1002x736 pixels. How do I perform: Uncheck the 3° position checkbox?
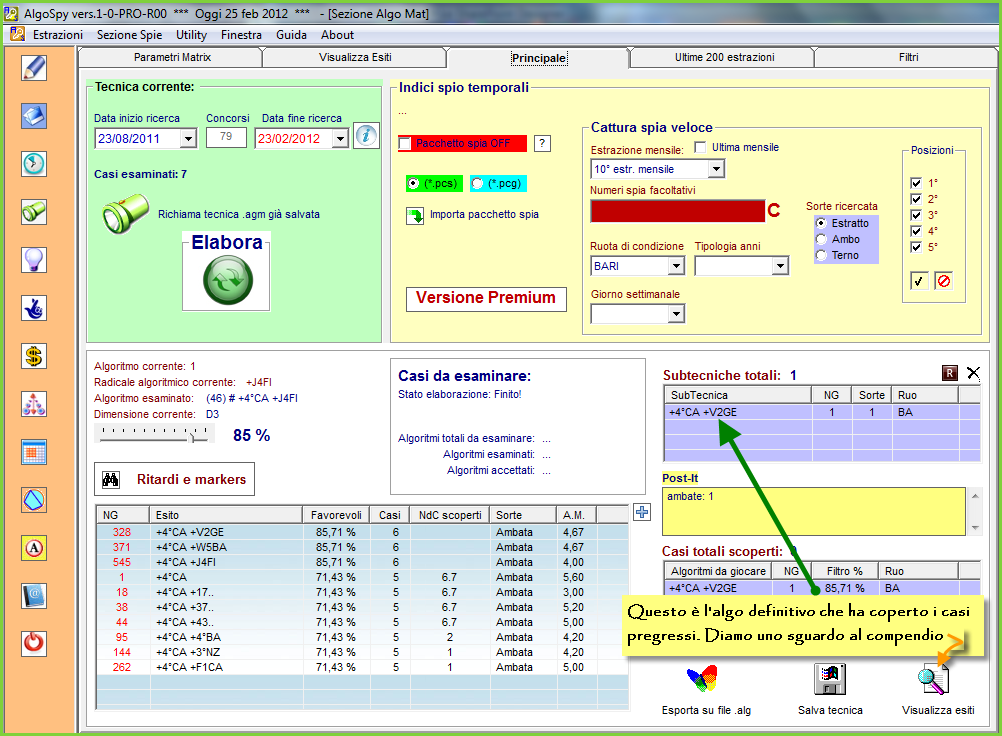point(917,215)
